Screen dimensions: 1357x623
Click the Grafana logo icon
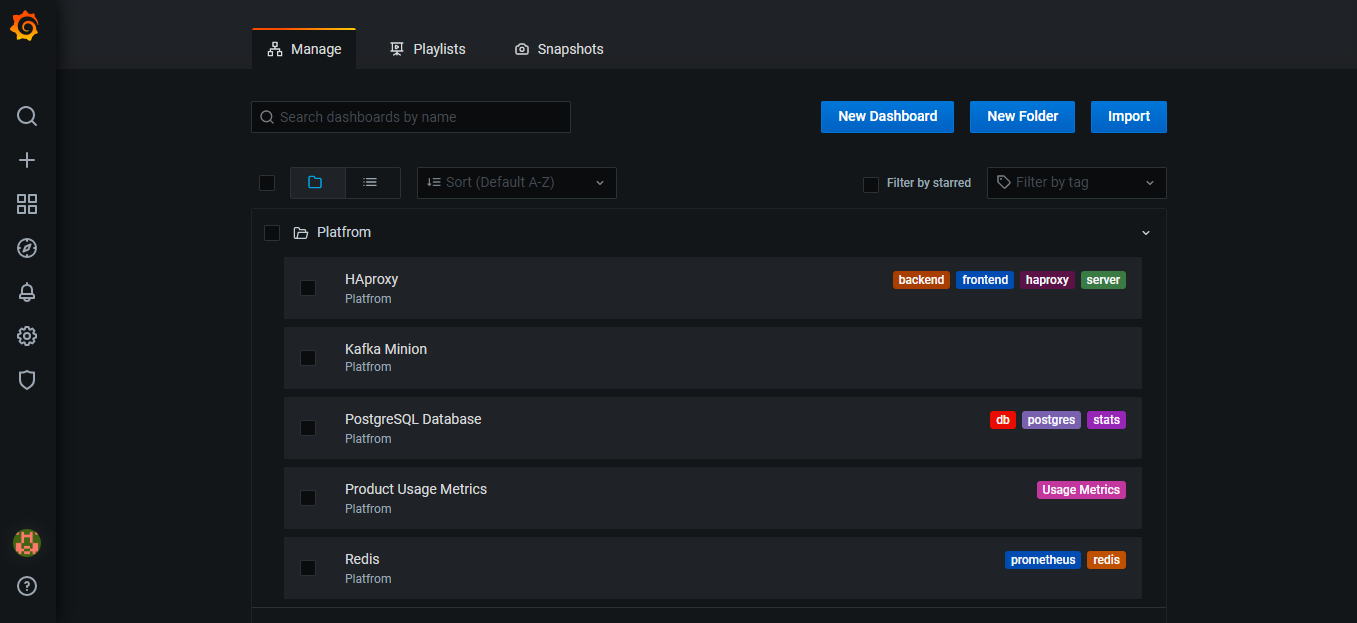coord(25,27)
